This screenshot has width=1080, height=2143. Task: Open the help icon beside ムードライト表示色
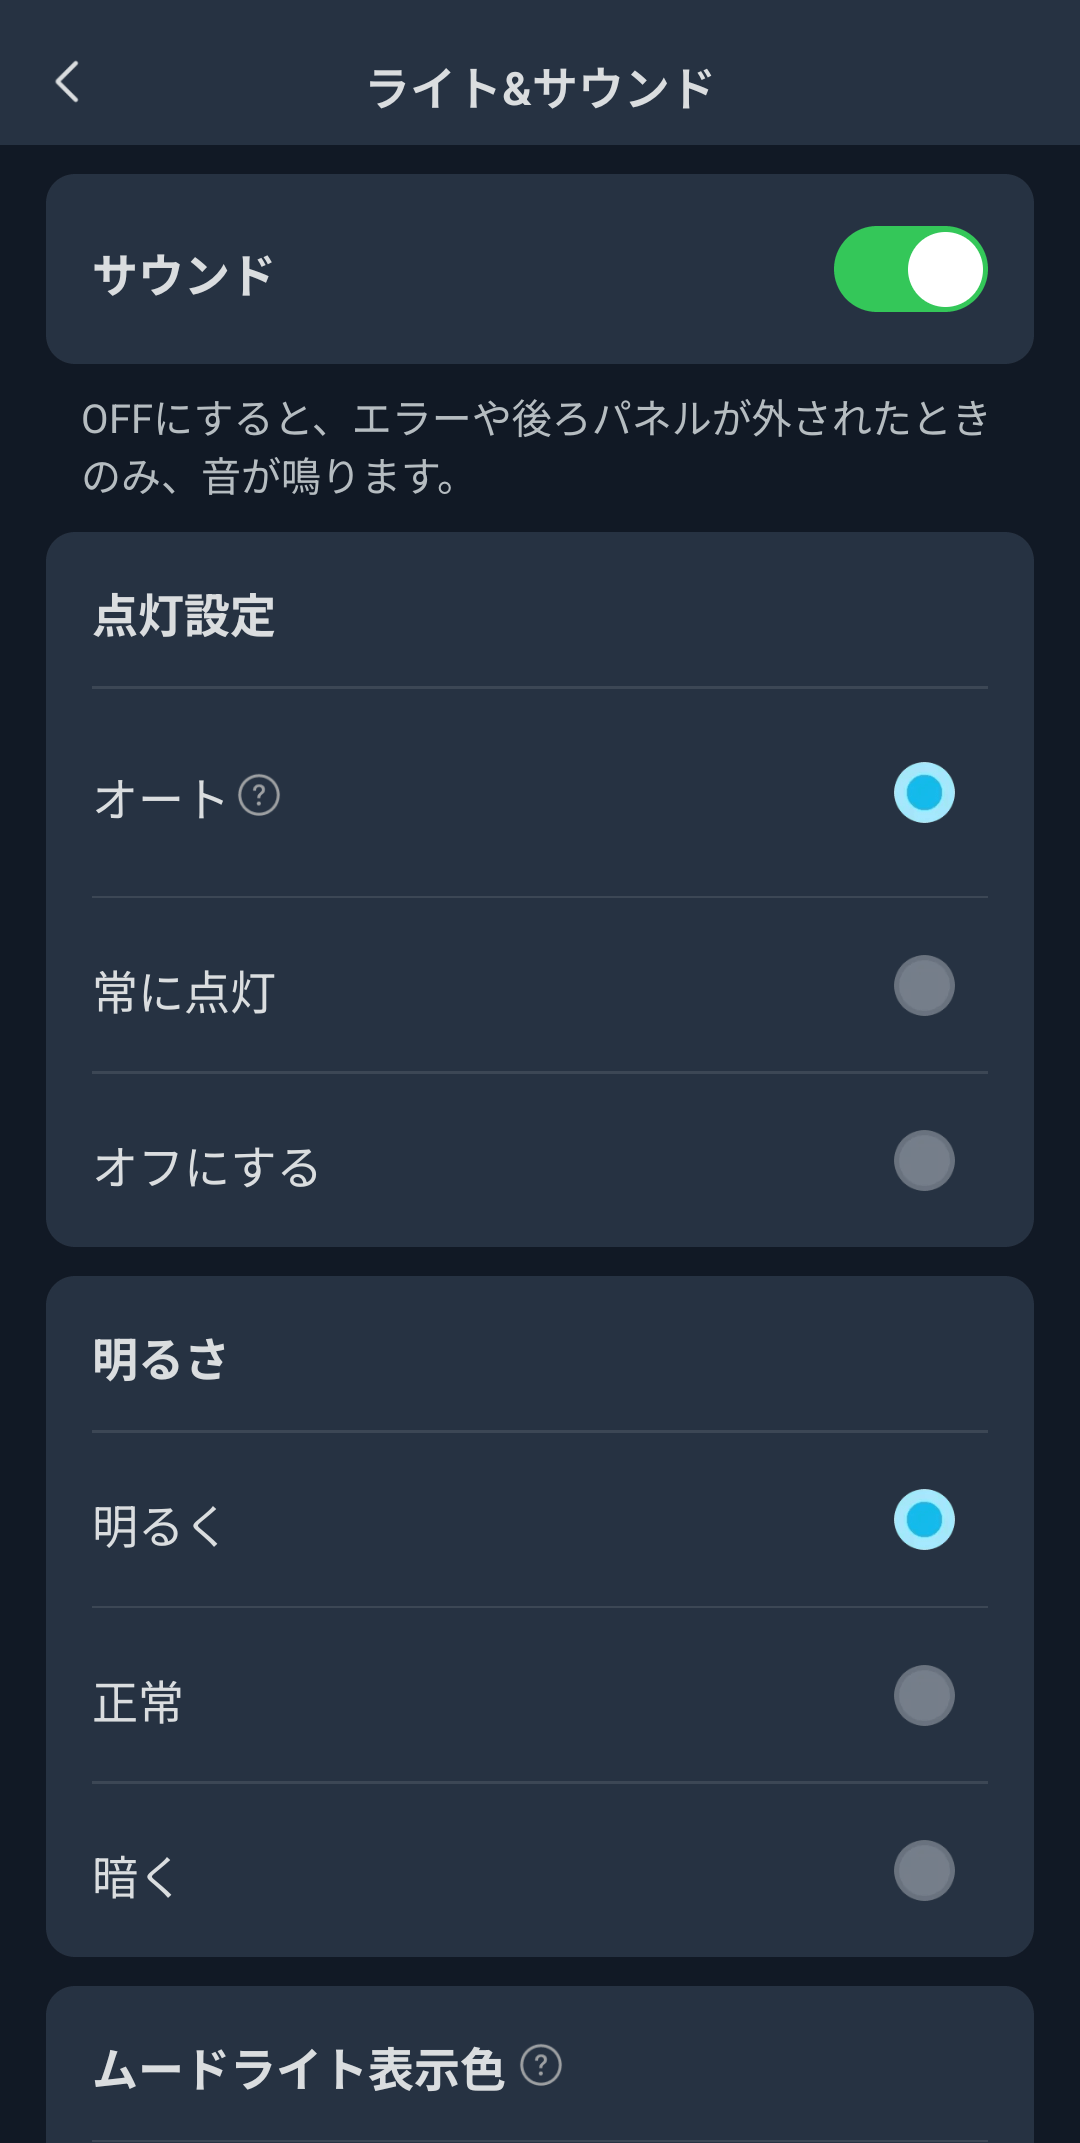click(541, 2065)
